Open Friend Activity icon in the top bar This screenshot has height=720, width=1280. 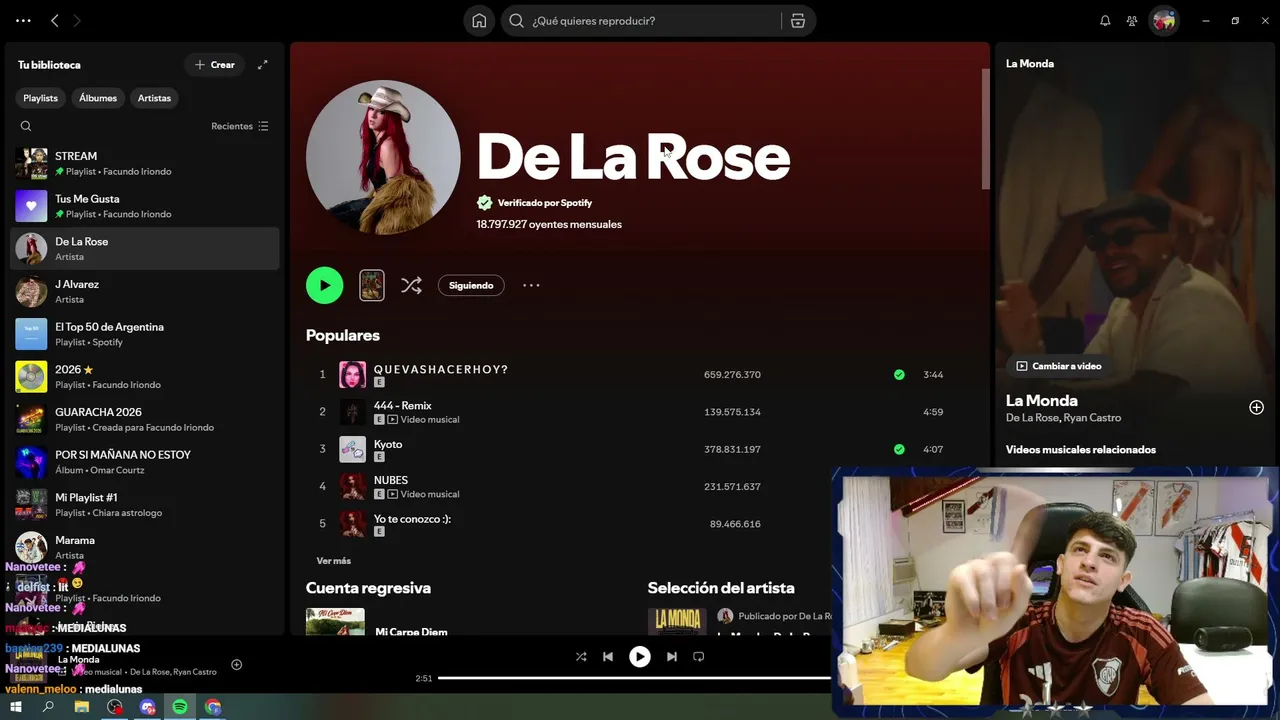[x=1132, y=21]
